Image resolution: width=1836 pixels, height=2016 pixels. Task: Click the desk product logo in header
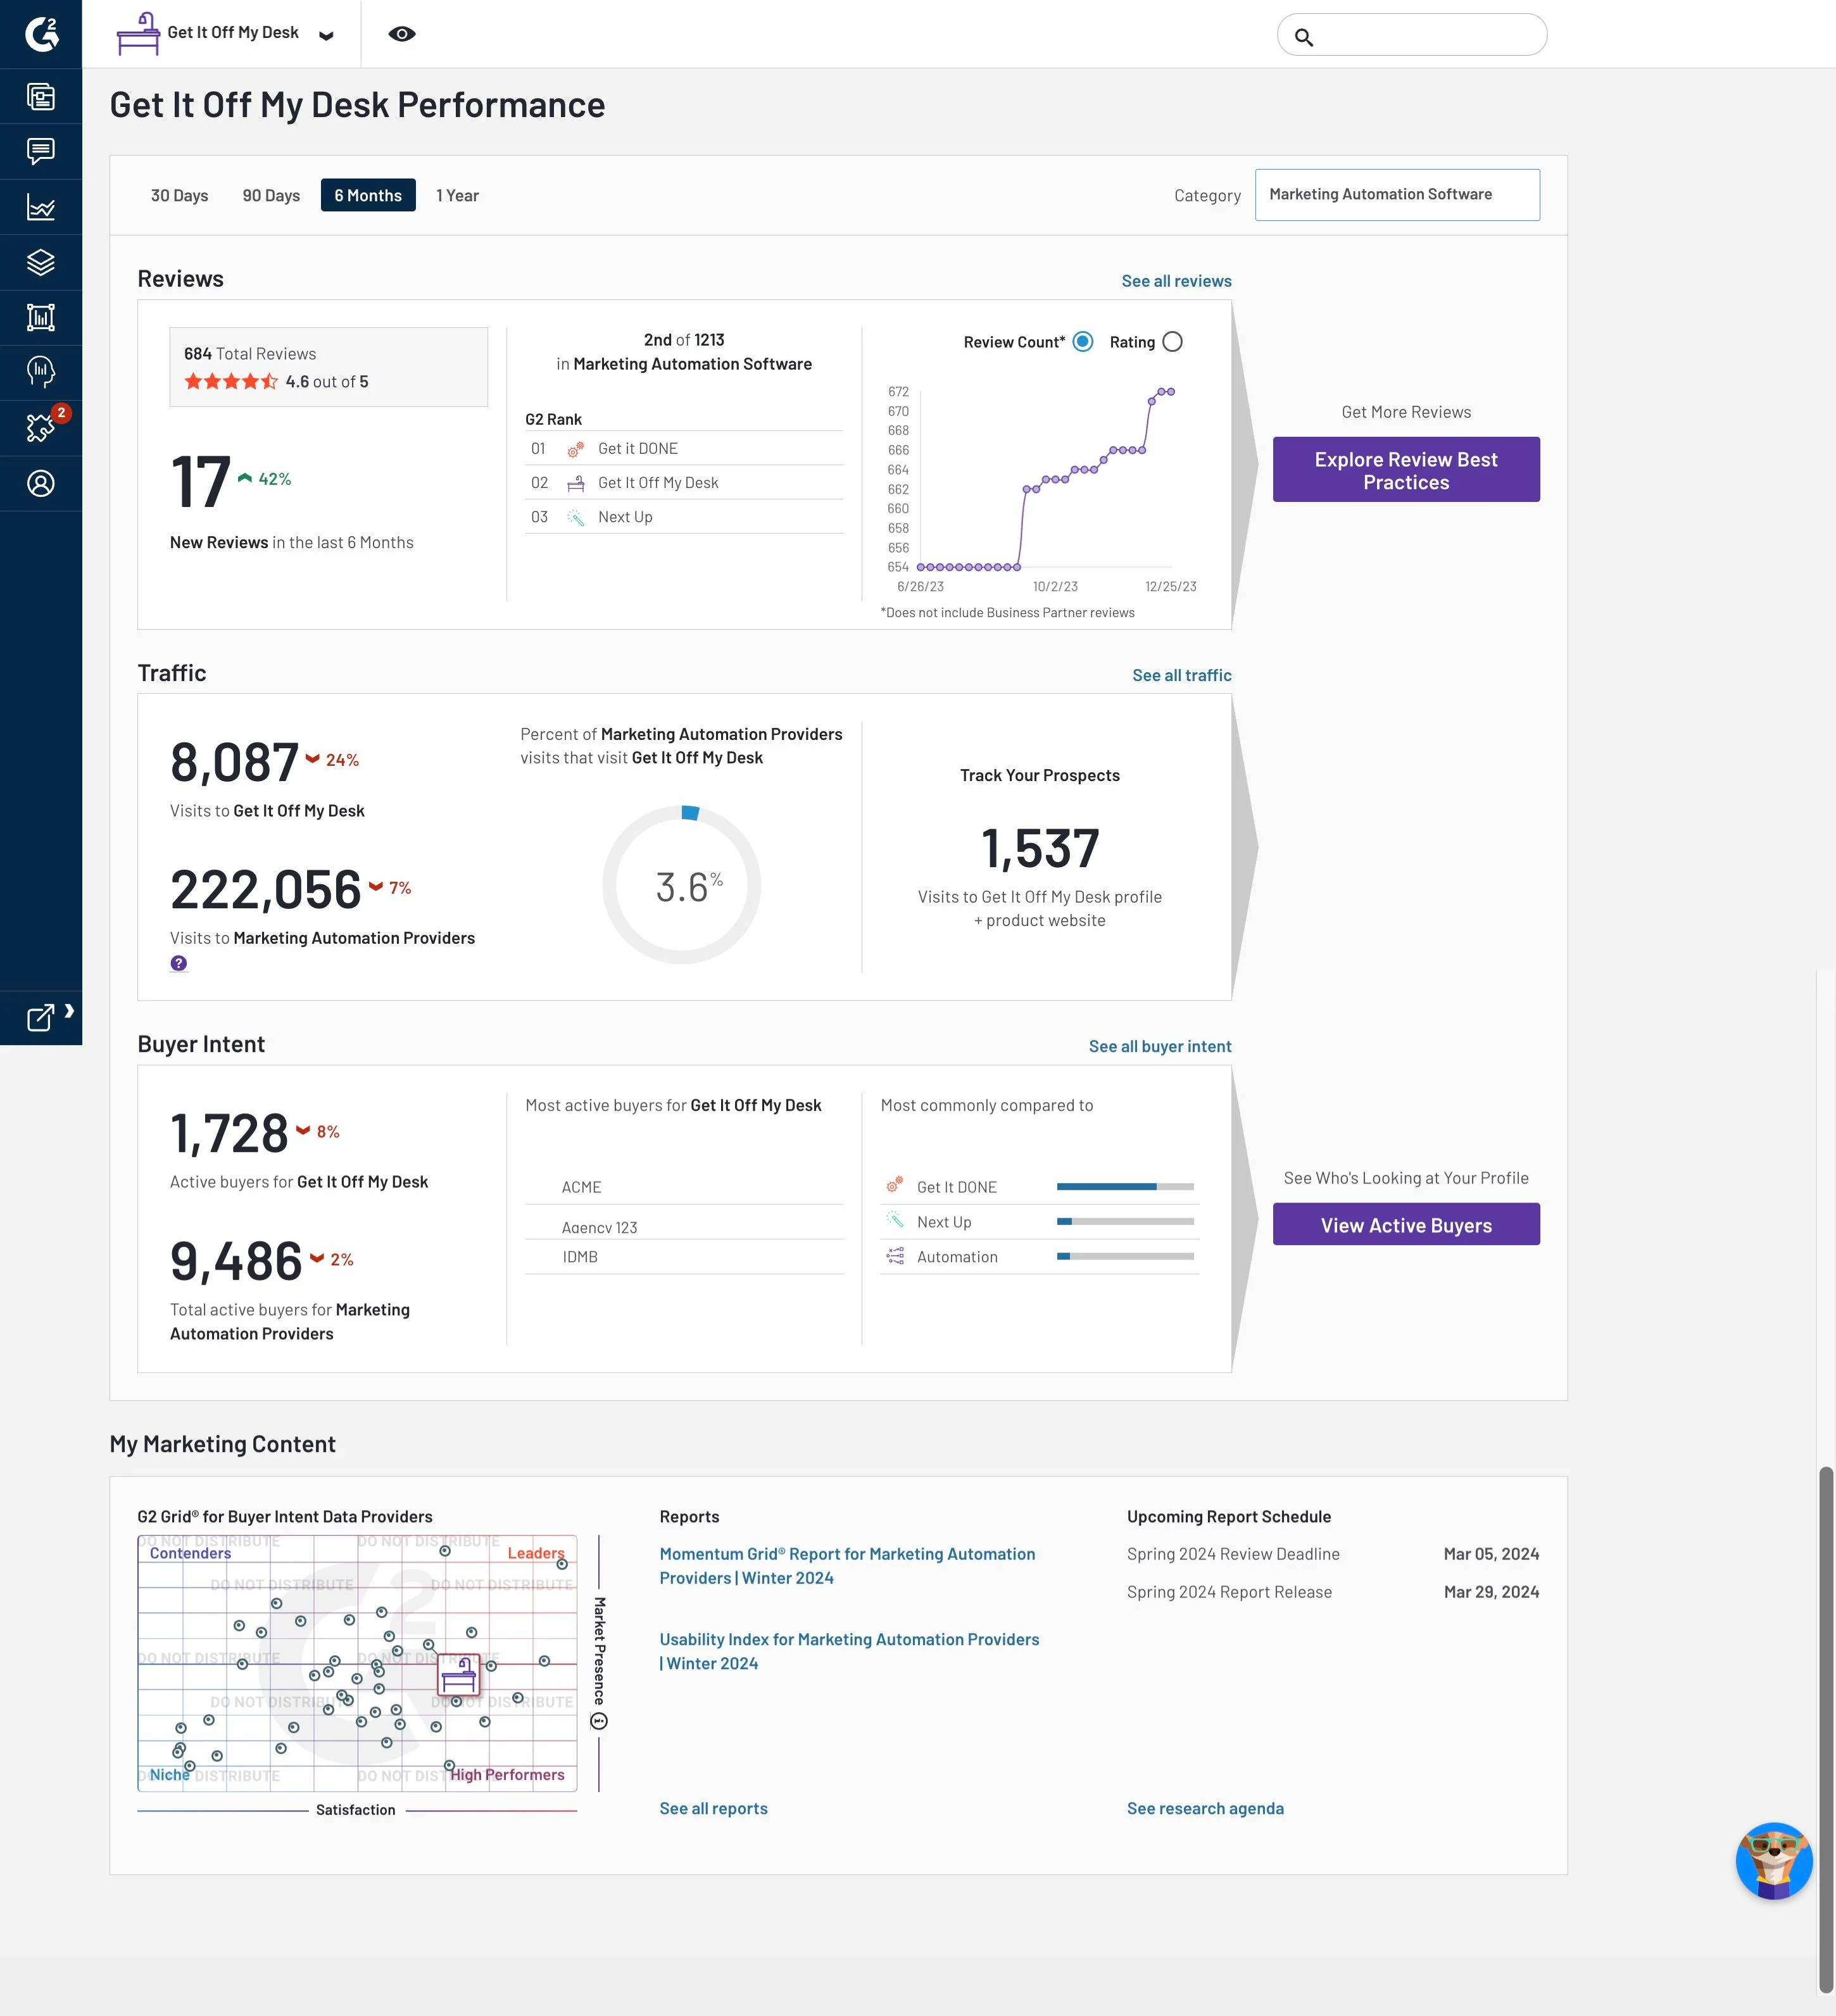click(138, 34)
